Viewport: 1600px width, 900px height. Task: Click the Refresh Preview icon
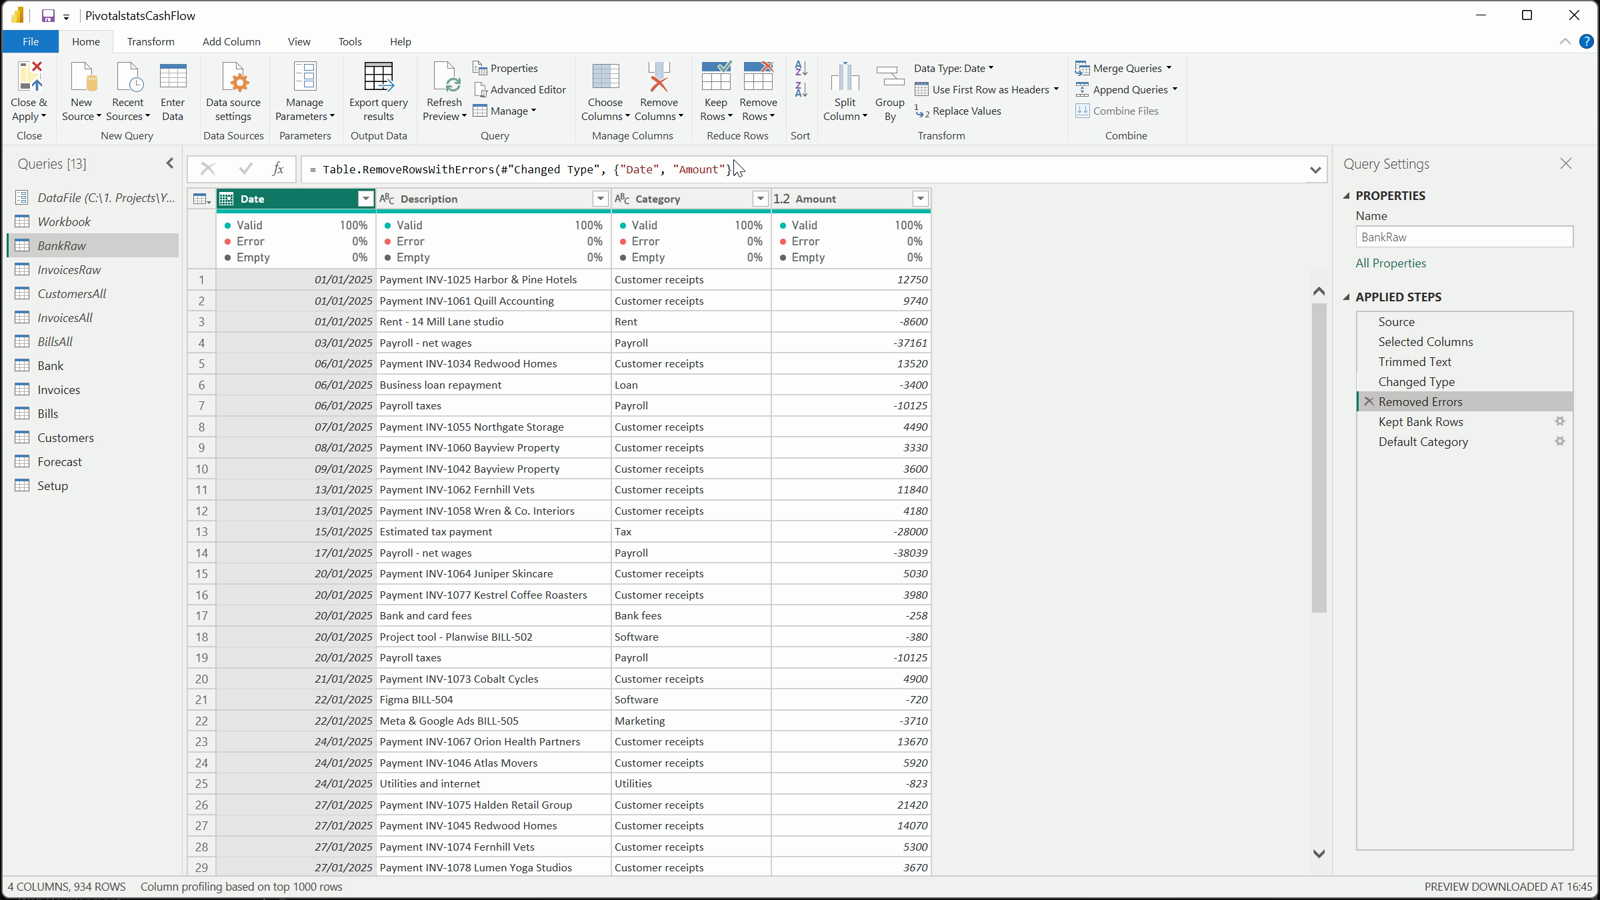[x=444, y=77]
